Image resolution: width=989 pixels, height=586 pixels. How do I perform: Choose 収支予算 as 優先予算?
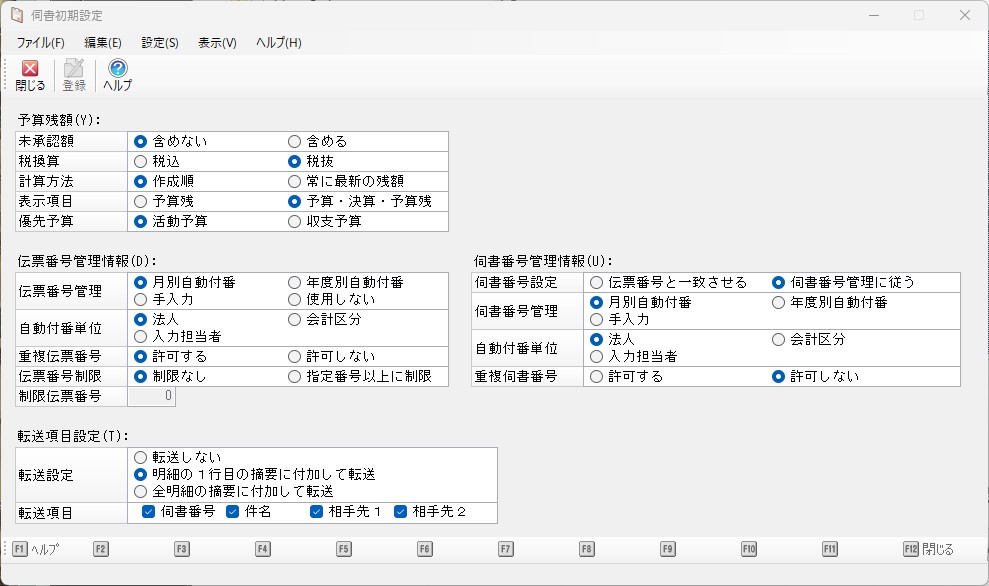click(295, 221)
